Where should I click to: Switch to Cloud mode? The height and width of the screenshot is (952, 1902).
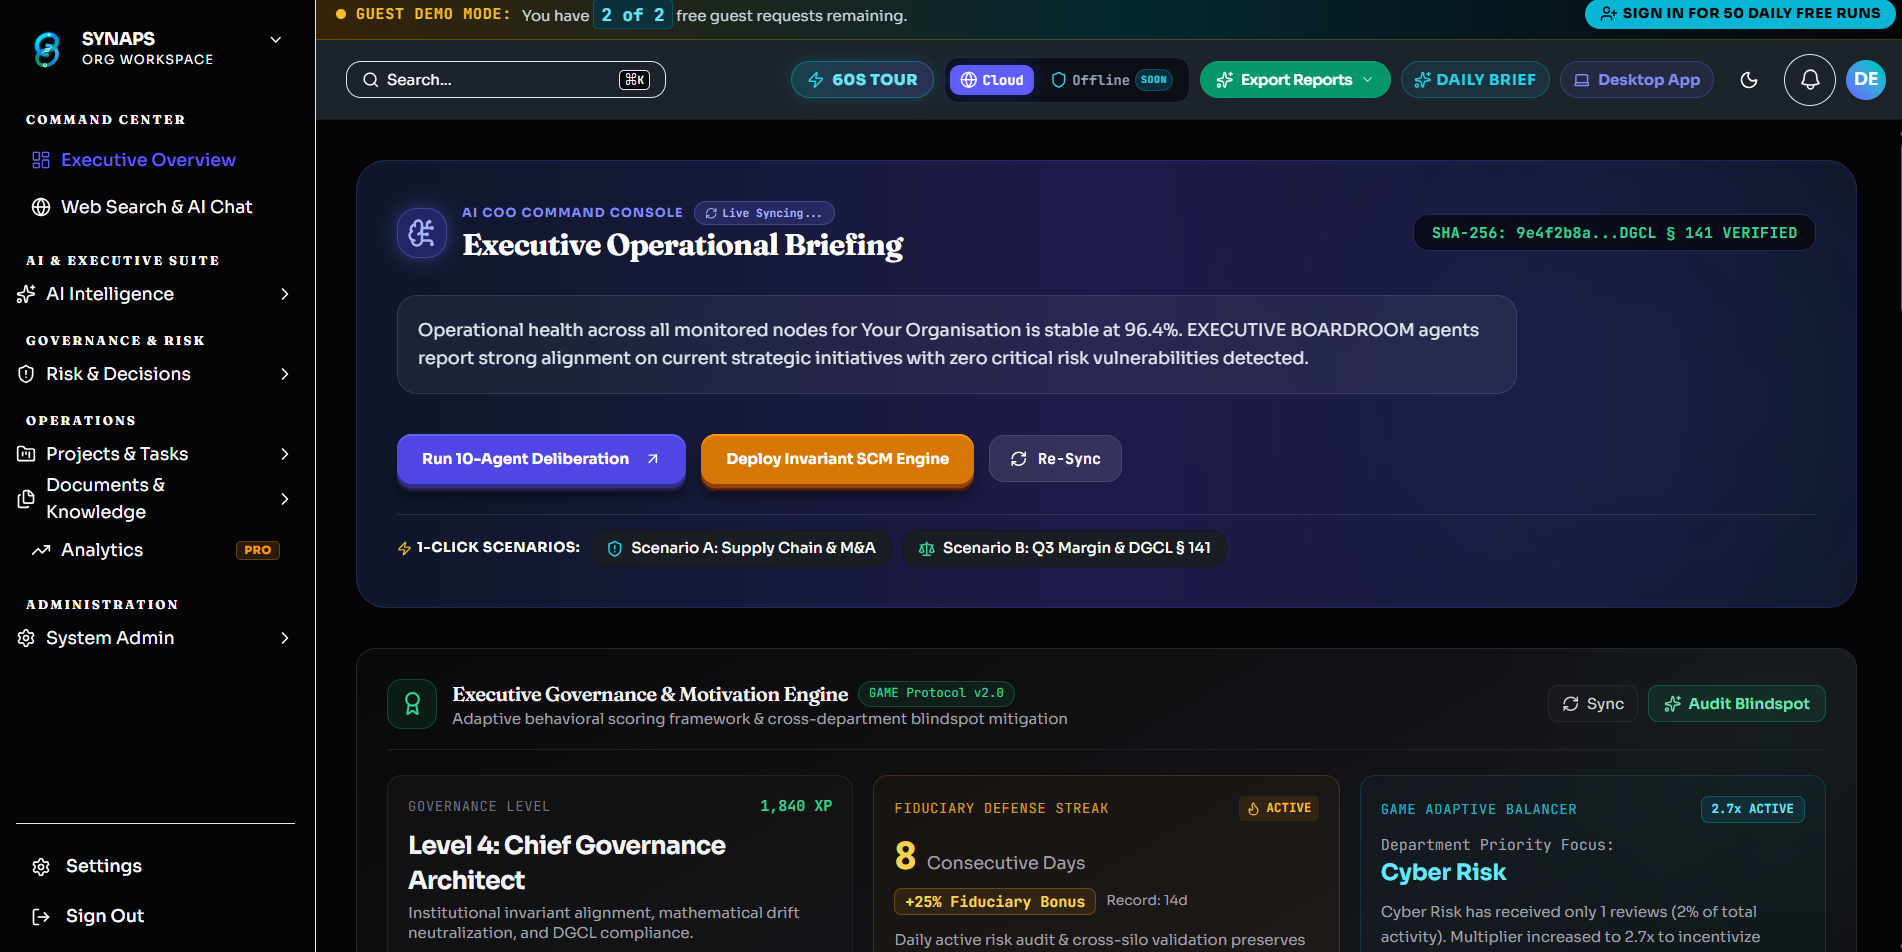992,80
